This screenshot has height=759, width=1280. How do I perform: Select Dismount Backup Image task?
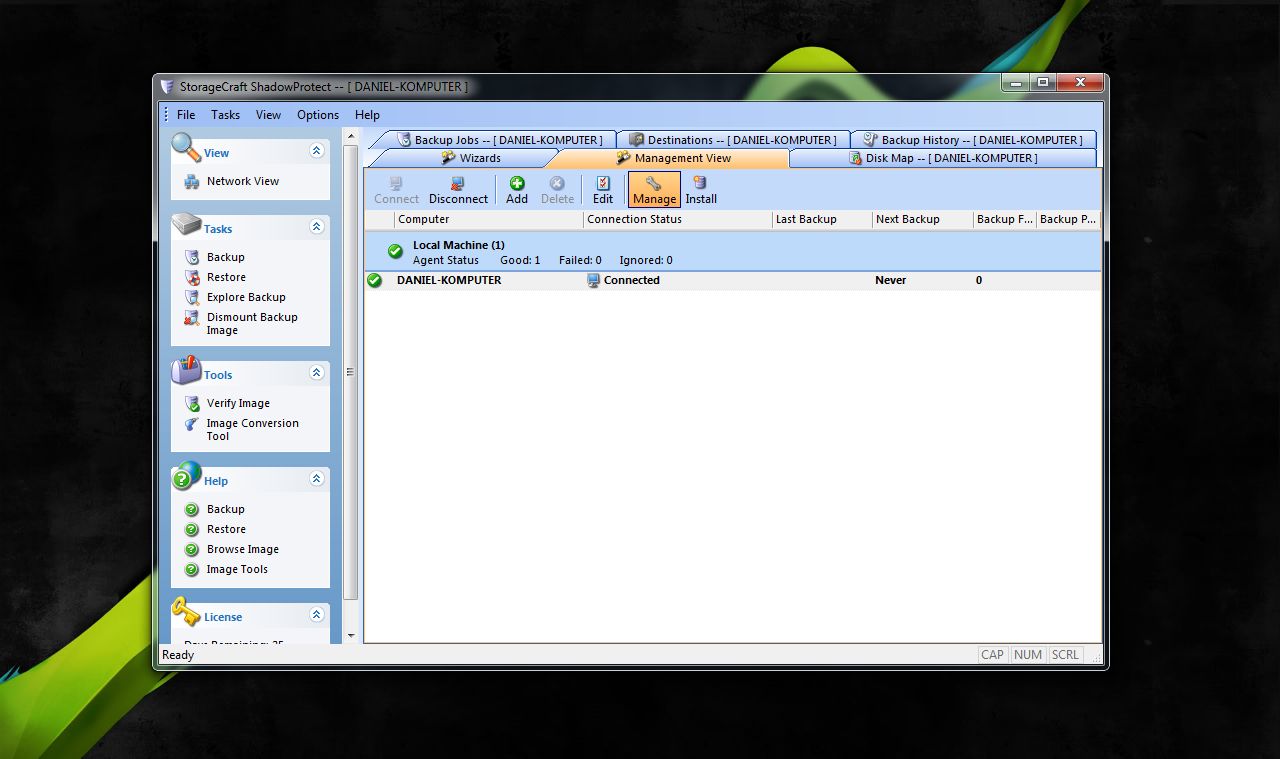point(252,323)
